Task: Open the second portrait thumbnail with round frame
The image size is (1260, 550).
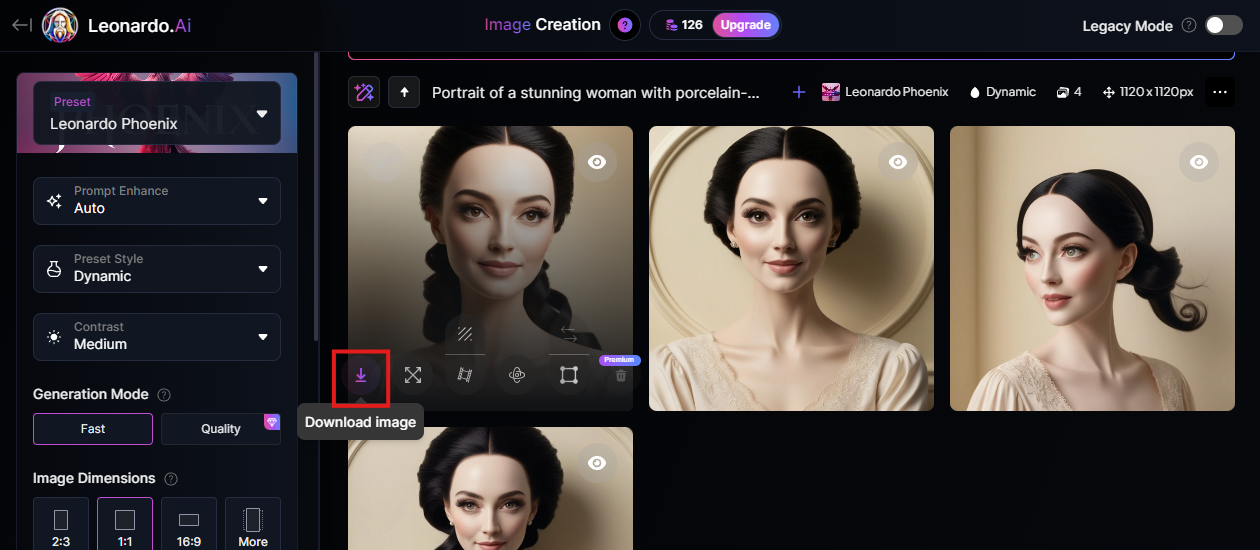Action: (x=791, y=268)
